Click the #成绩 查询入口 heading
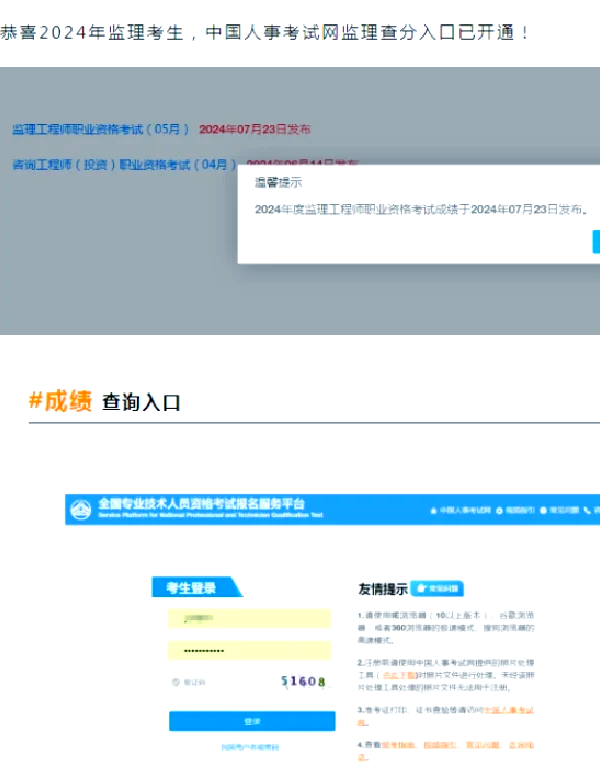 point(105,401)
